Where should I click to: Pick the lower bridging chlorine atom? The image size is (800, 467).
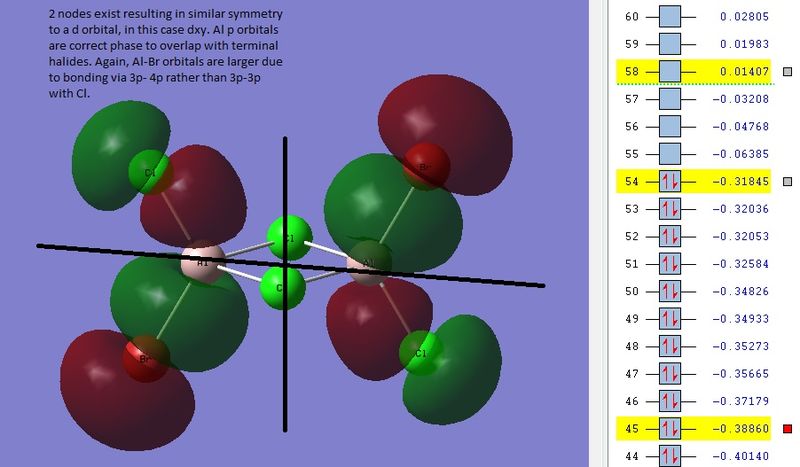click(282, 287)
